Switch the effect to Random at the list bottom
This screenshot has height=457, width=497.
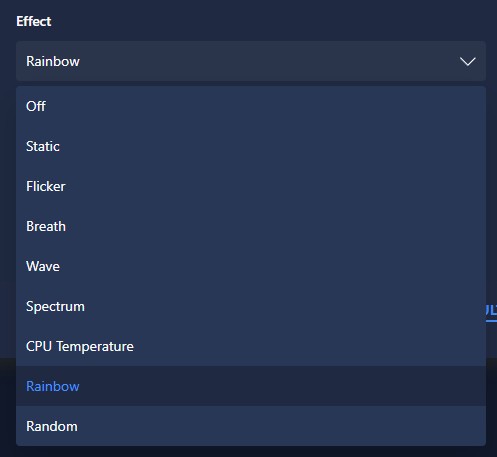coord(251,426)
